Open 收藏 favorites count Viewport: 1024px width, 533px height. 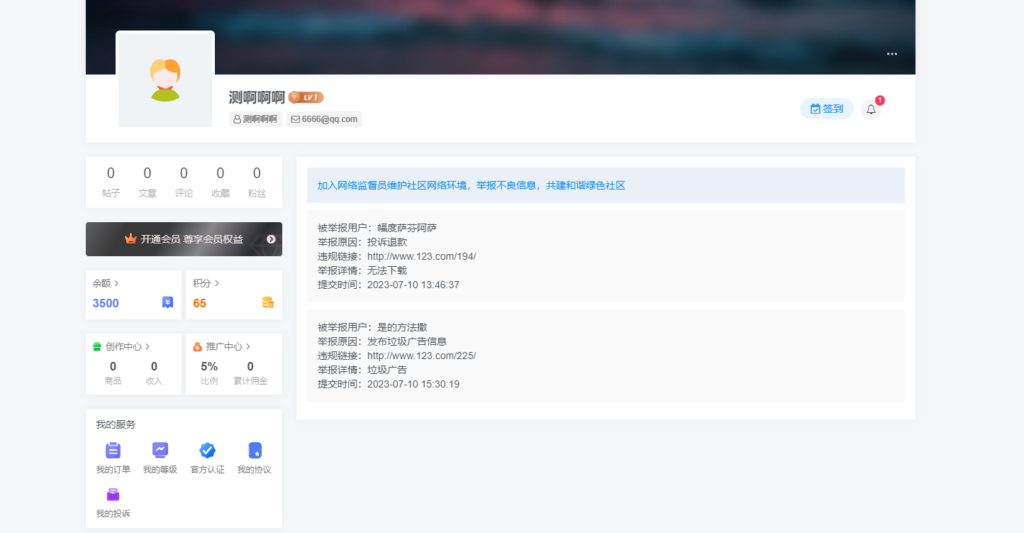pyautogui.click(x=220, y=182)
